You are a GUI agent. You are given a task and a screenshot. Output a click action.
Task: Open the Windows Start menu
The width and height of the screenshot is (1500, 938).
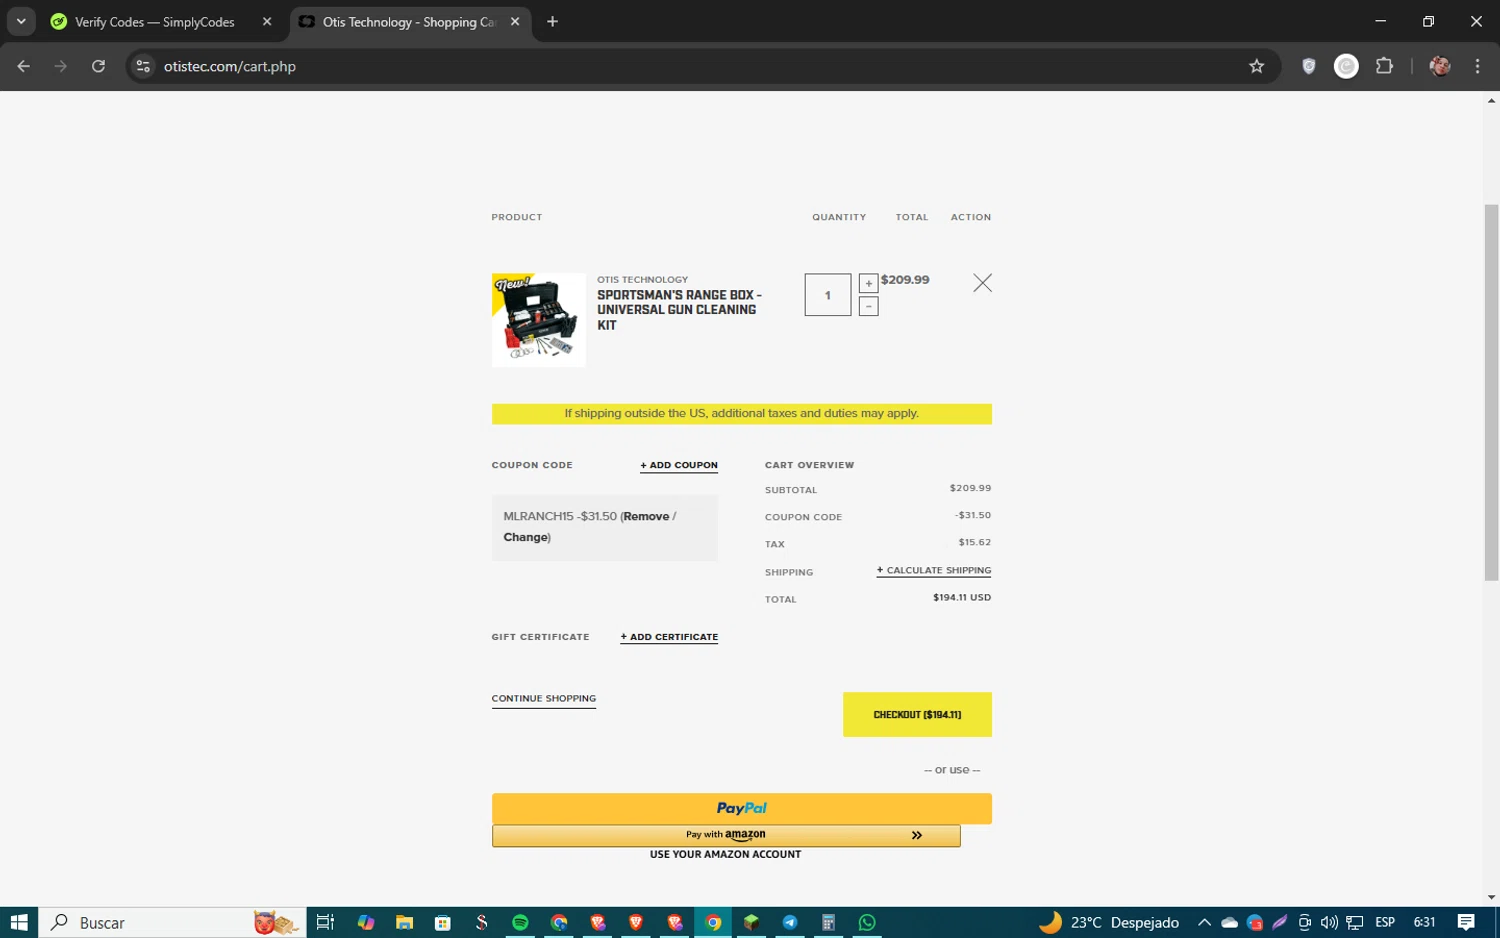19,922
